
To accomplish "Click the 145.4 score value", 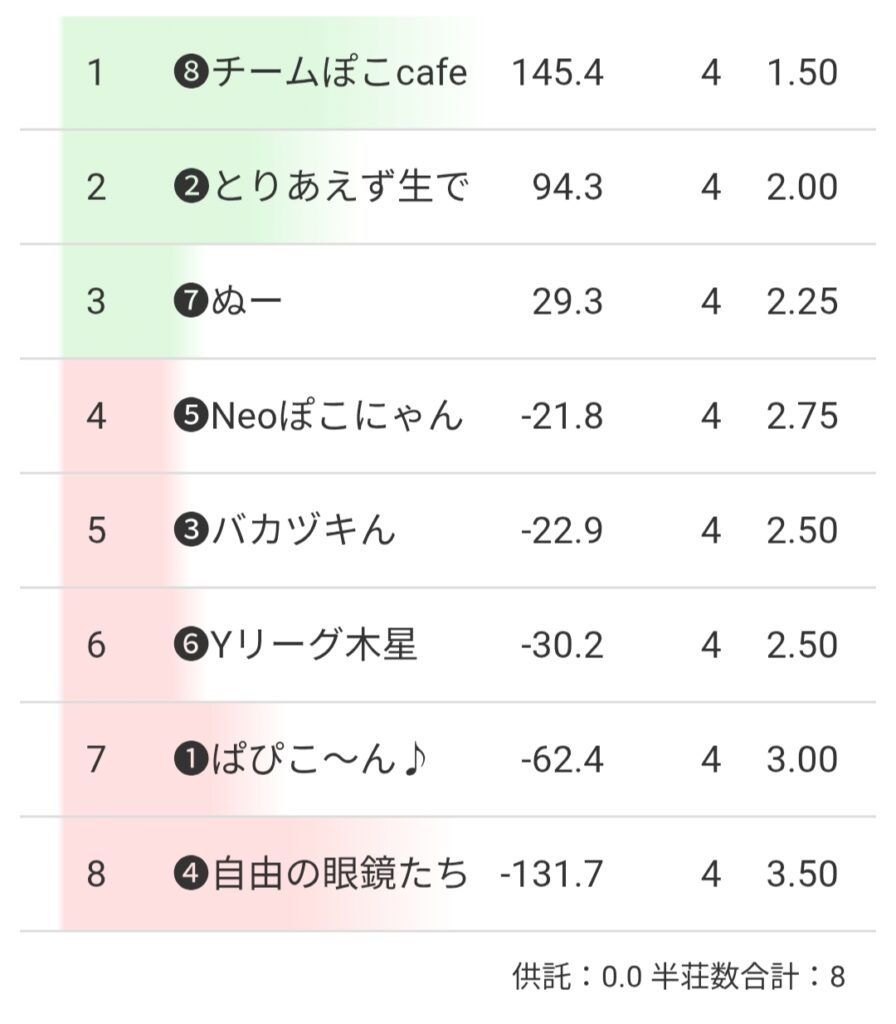I will (x=558, y=73).
